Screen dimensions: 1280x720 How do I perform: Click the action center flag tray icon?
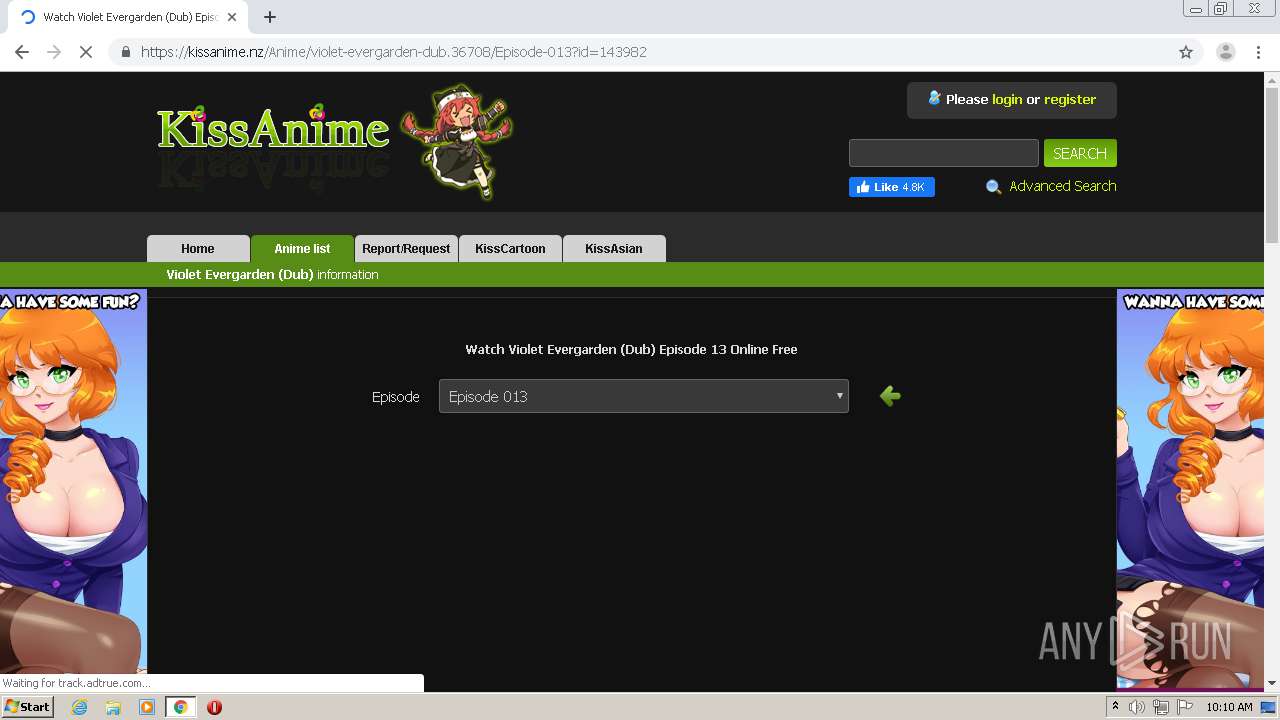click(1185, 707)
